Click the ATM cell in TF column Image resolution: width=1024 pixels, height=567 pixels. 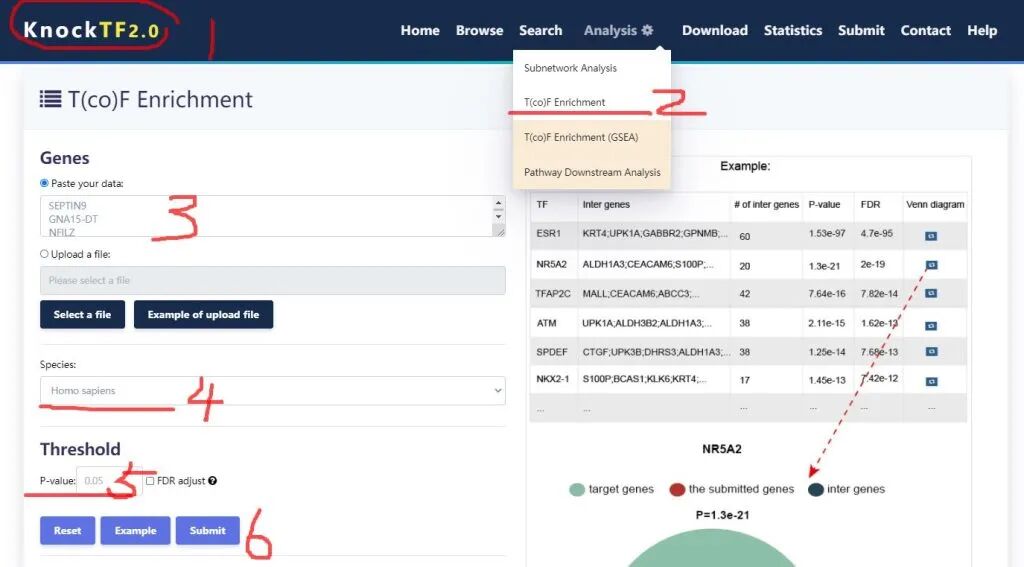click(x=546, y=323)
